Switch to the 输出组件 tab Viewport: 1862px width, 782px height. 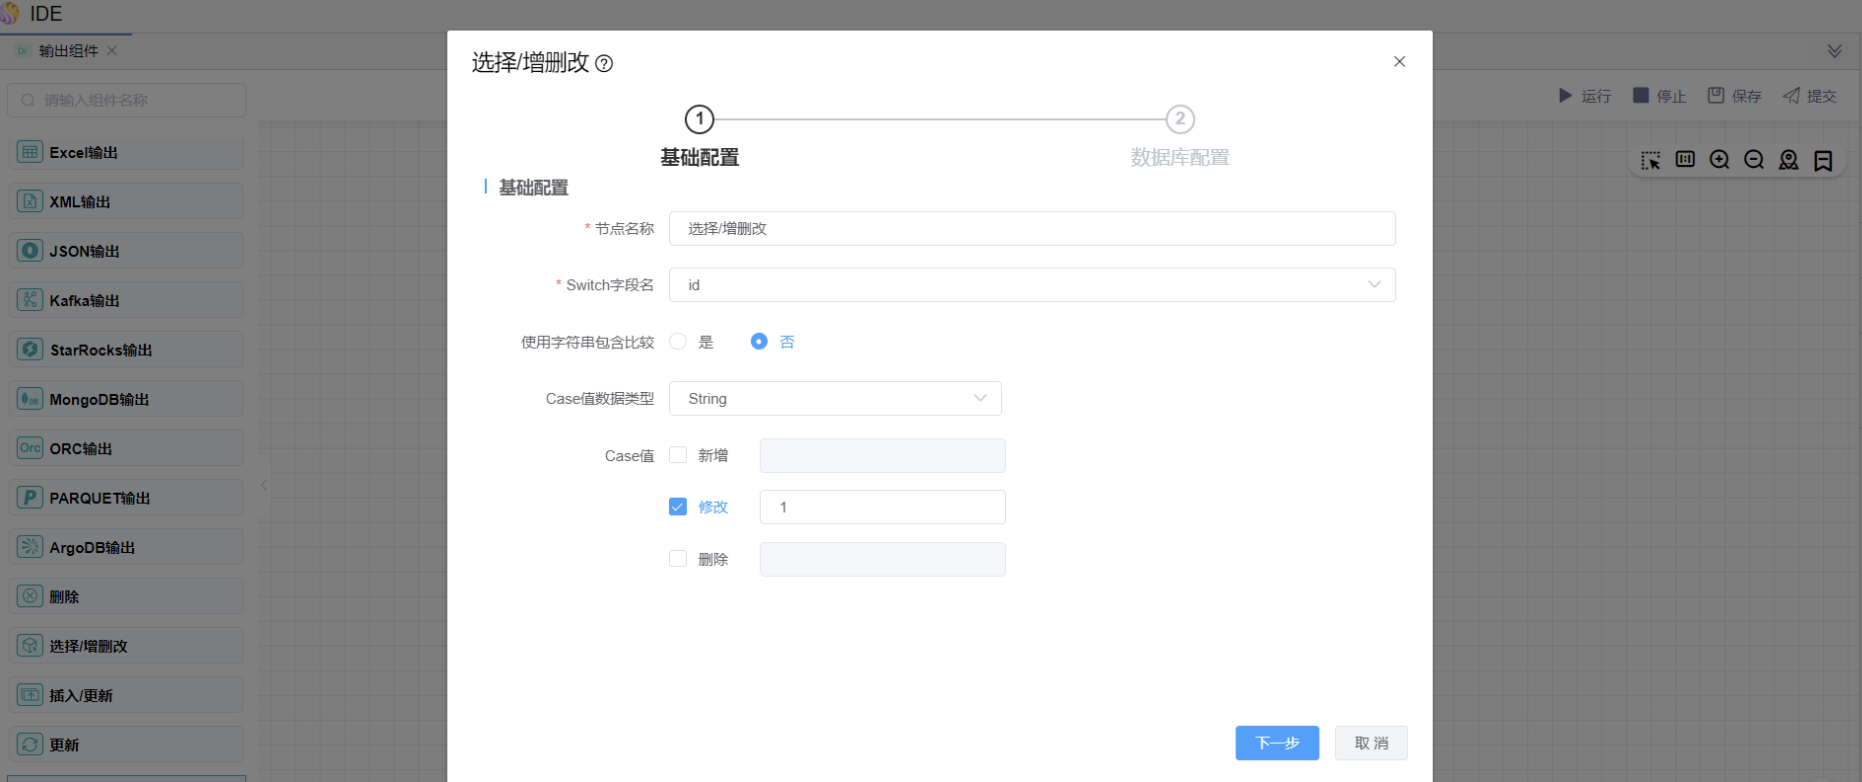coord(68,51)
